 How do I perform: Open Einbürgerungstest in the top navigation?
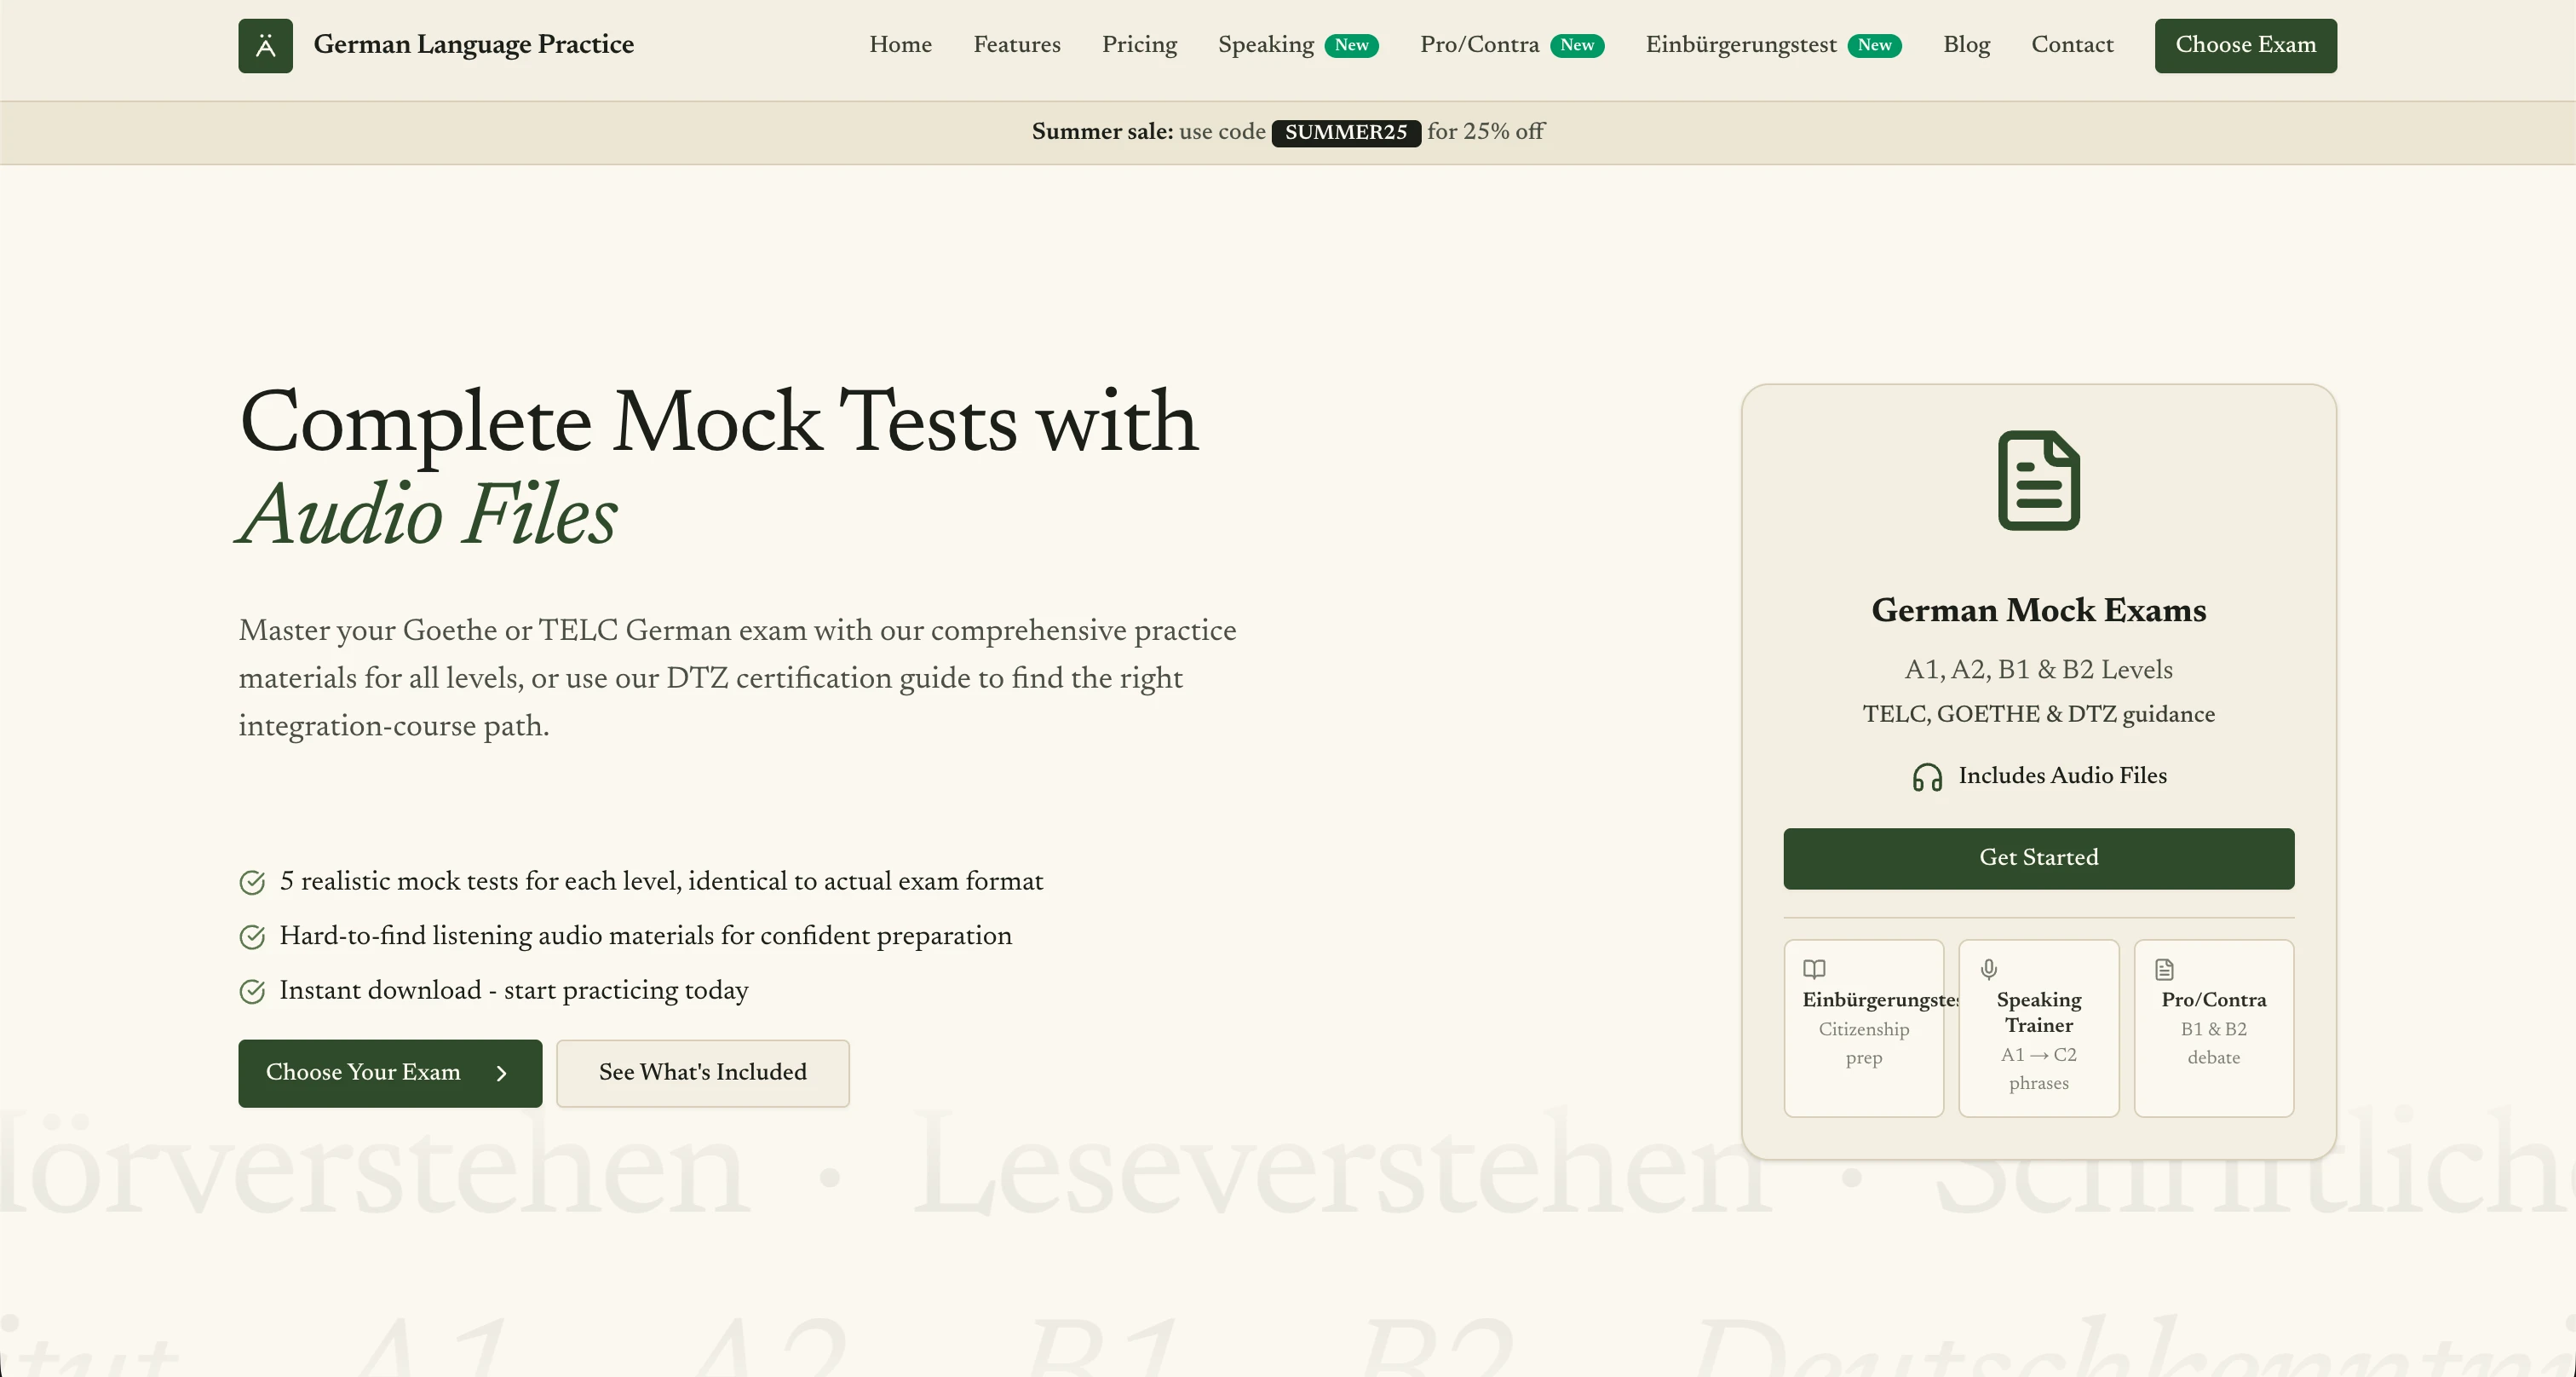tap(1741, 45)
